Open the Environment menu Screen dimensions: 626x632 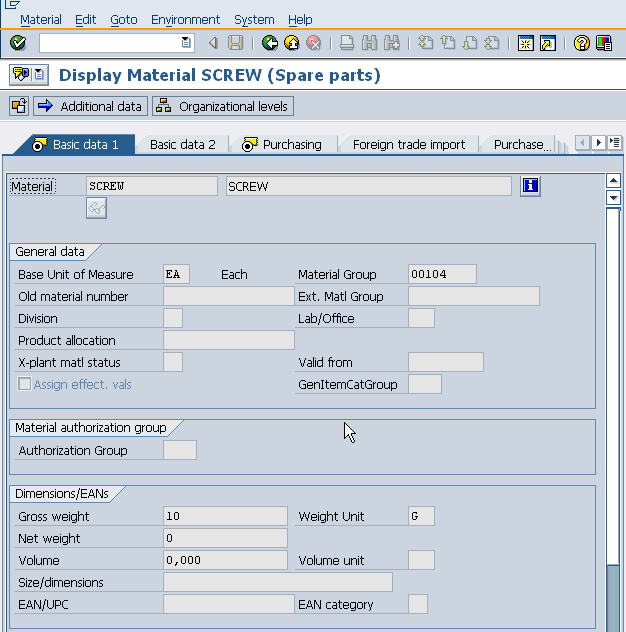(x=185, y=19)
